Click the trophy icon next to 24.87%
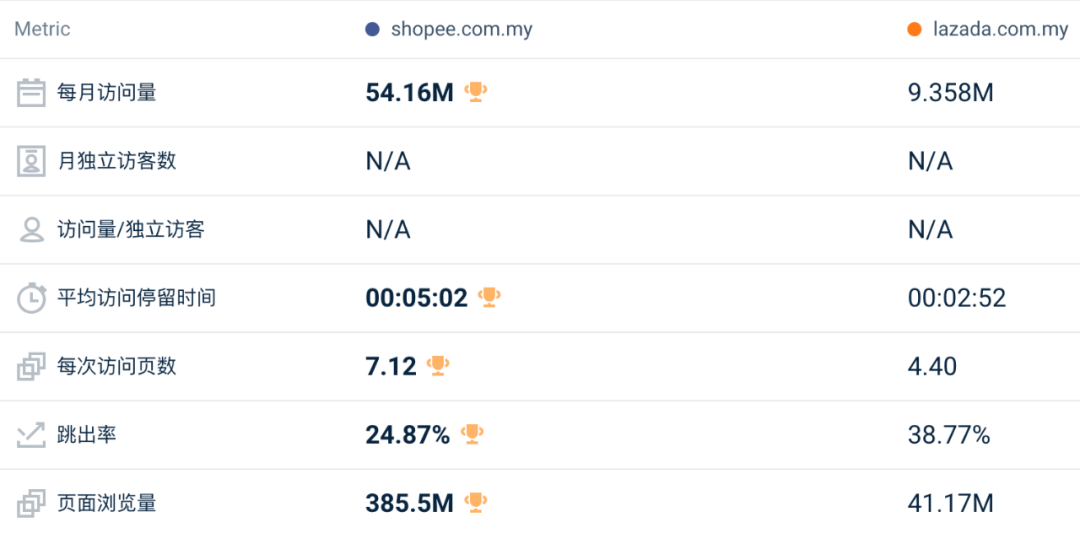The height and width of the screenshot is (533, 1080). [x=472, y=434]
